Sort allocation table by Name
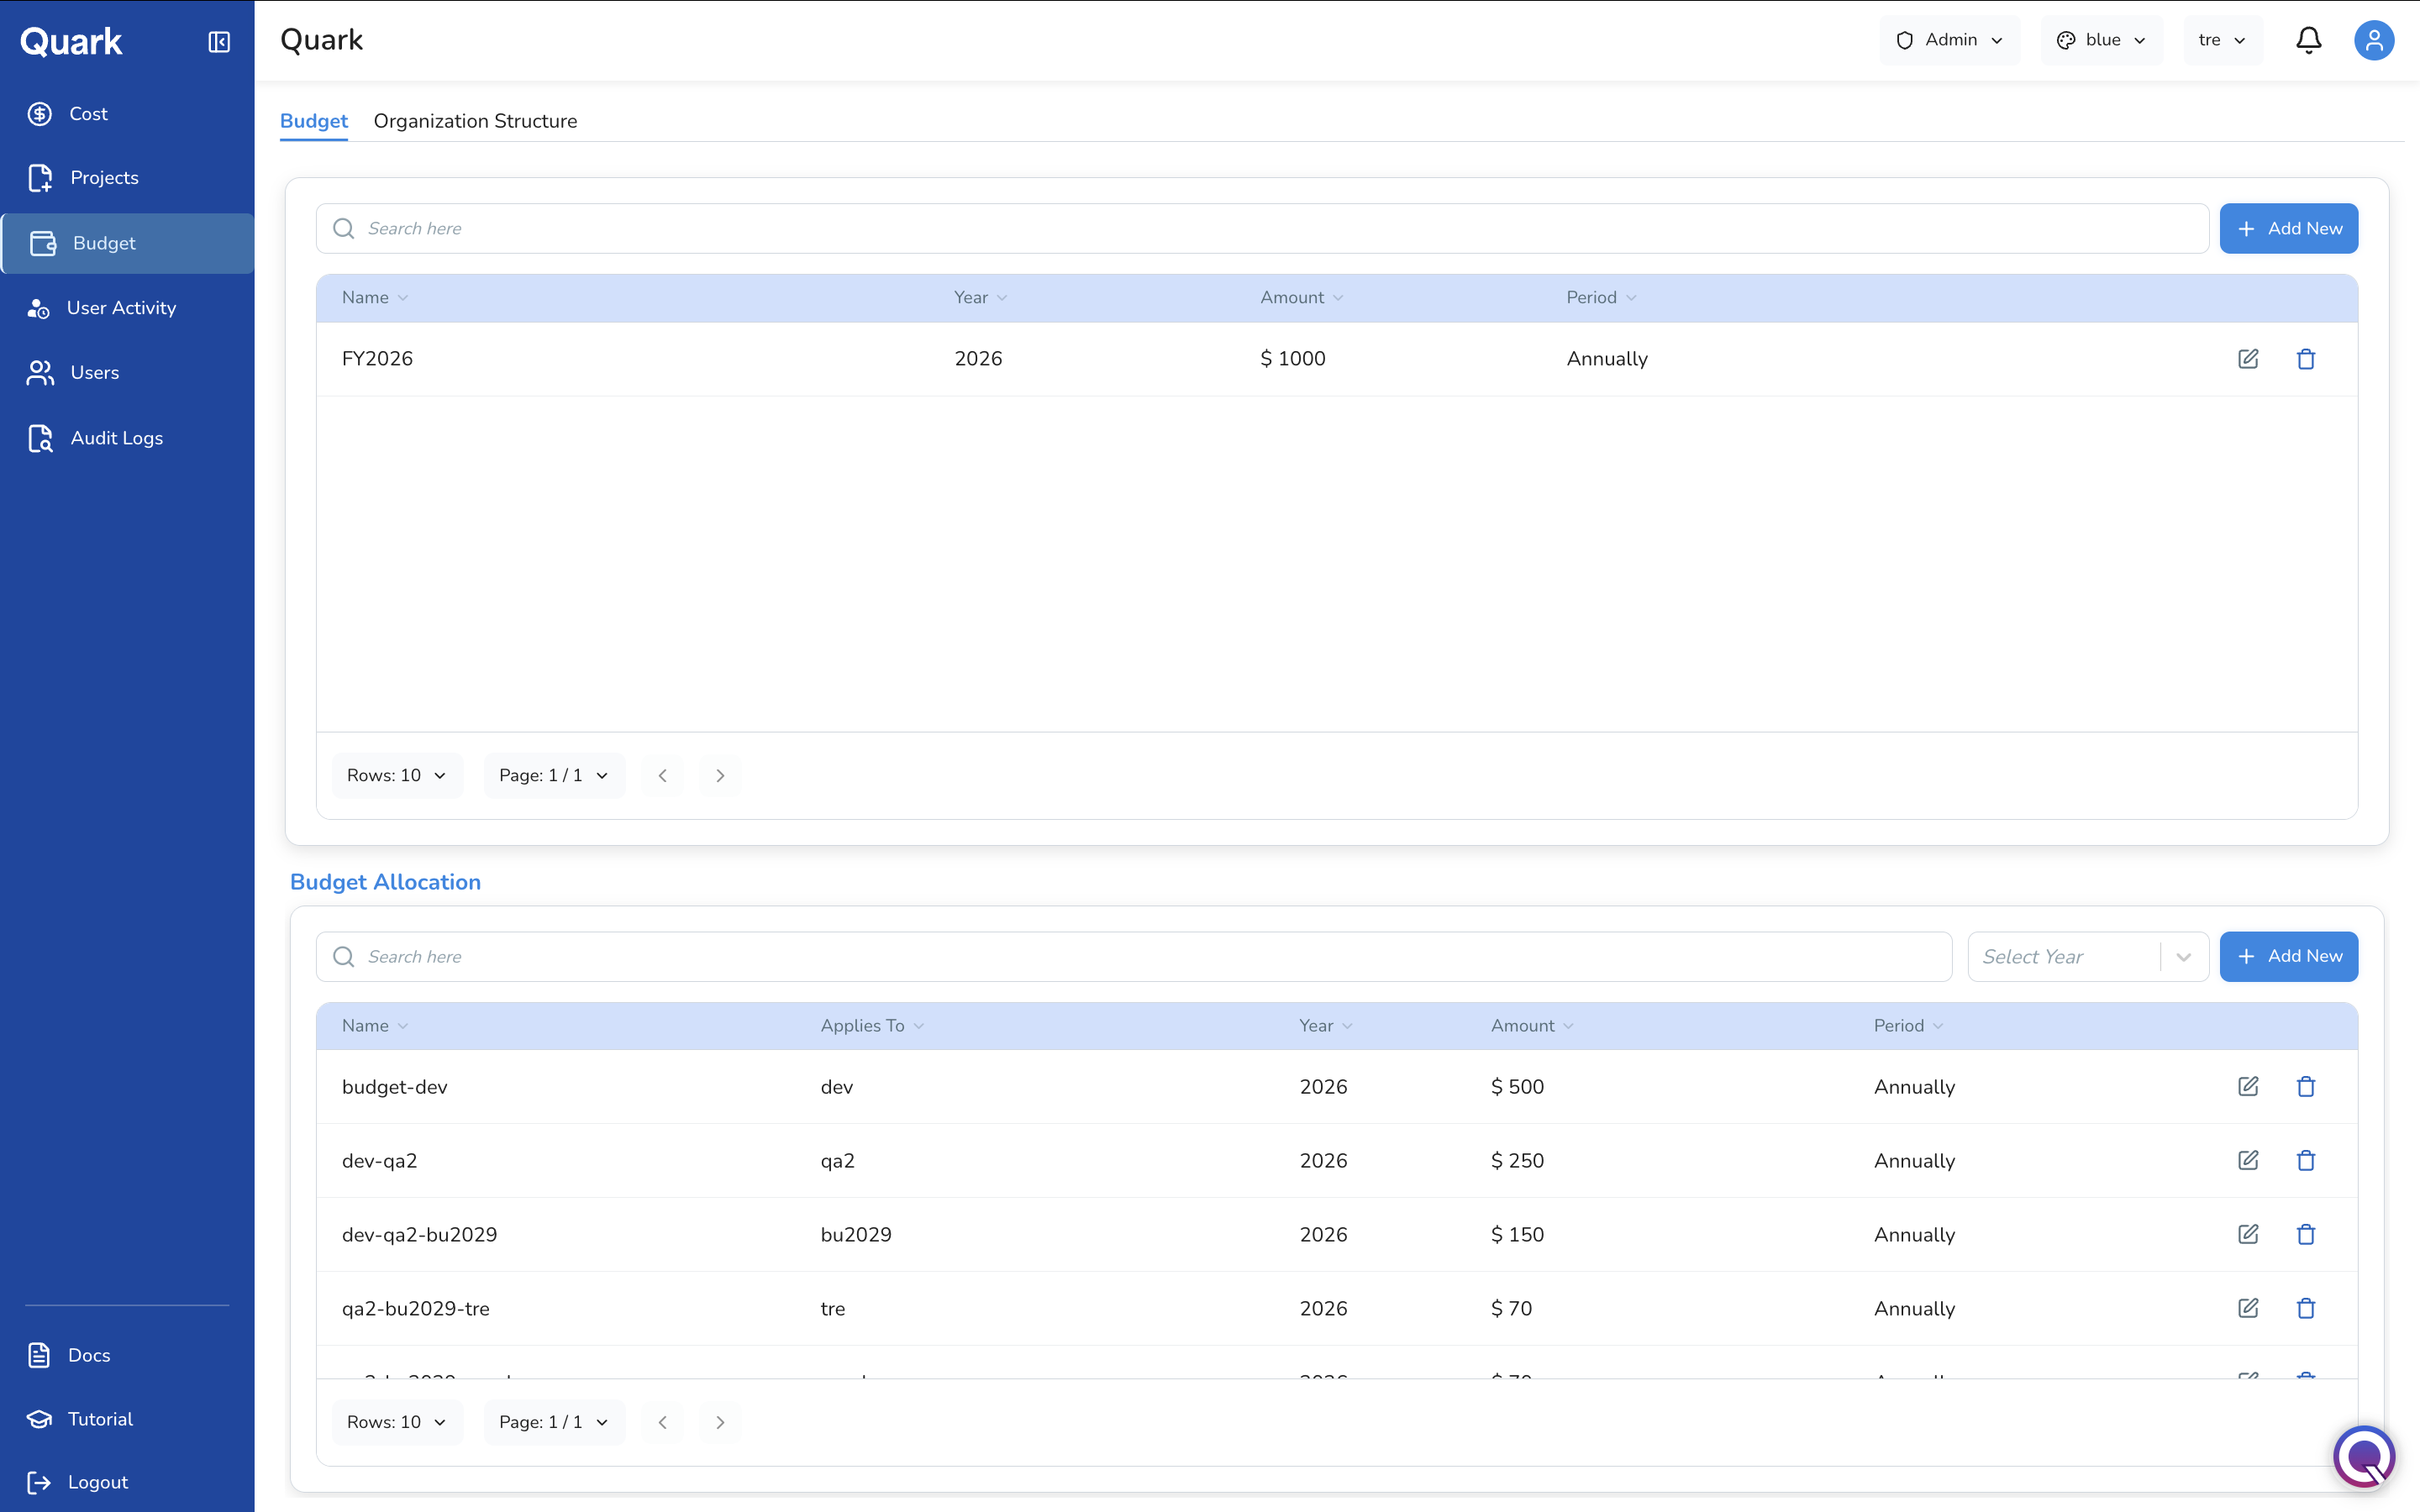Image resolution: width=2420 pixels, height=1512 pixels. pos(375,1026)
